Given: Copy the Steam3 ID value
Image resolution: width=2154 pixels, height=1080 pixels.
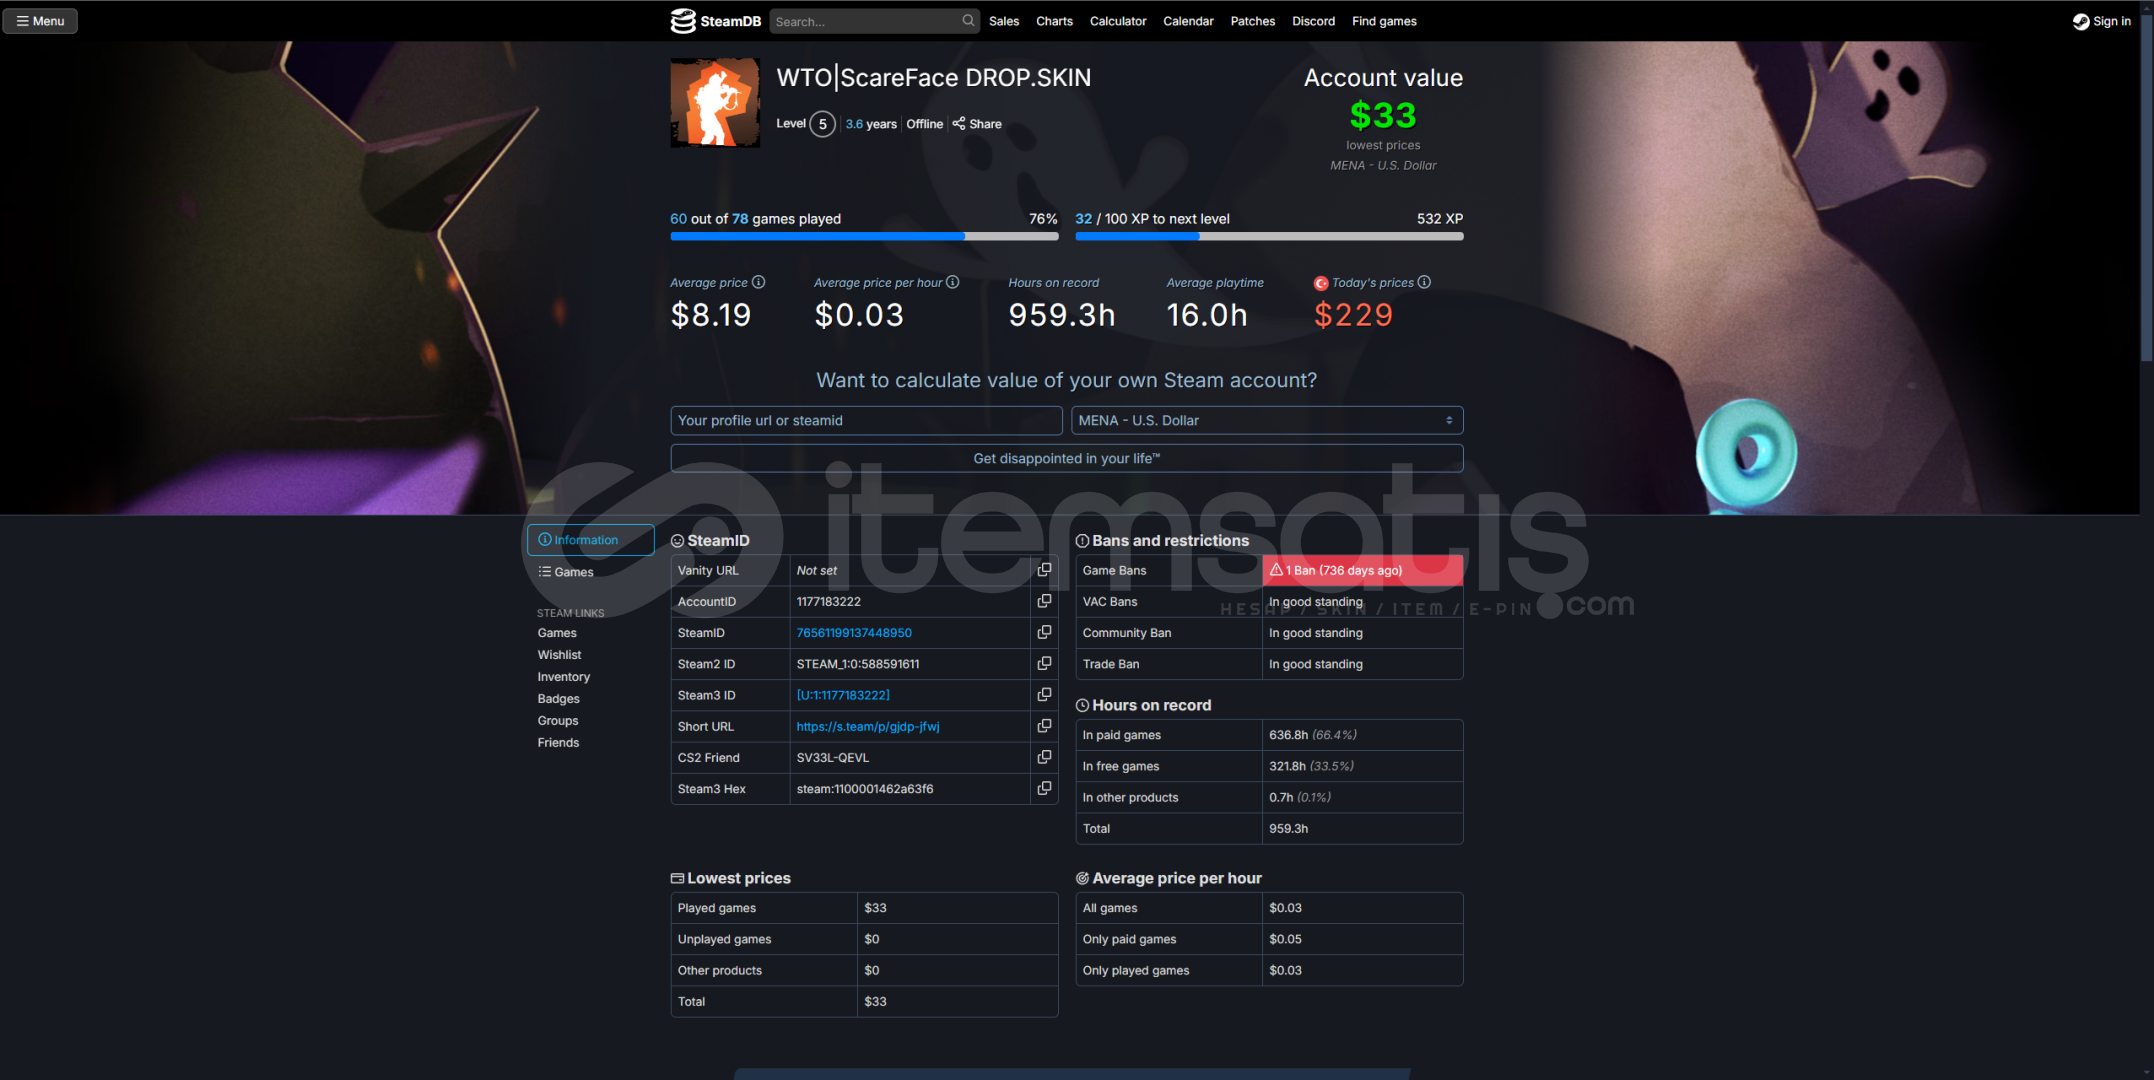Looking at the screenshot, I should coord(1044,695).
